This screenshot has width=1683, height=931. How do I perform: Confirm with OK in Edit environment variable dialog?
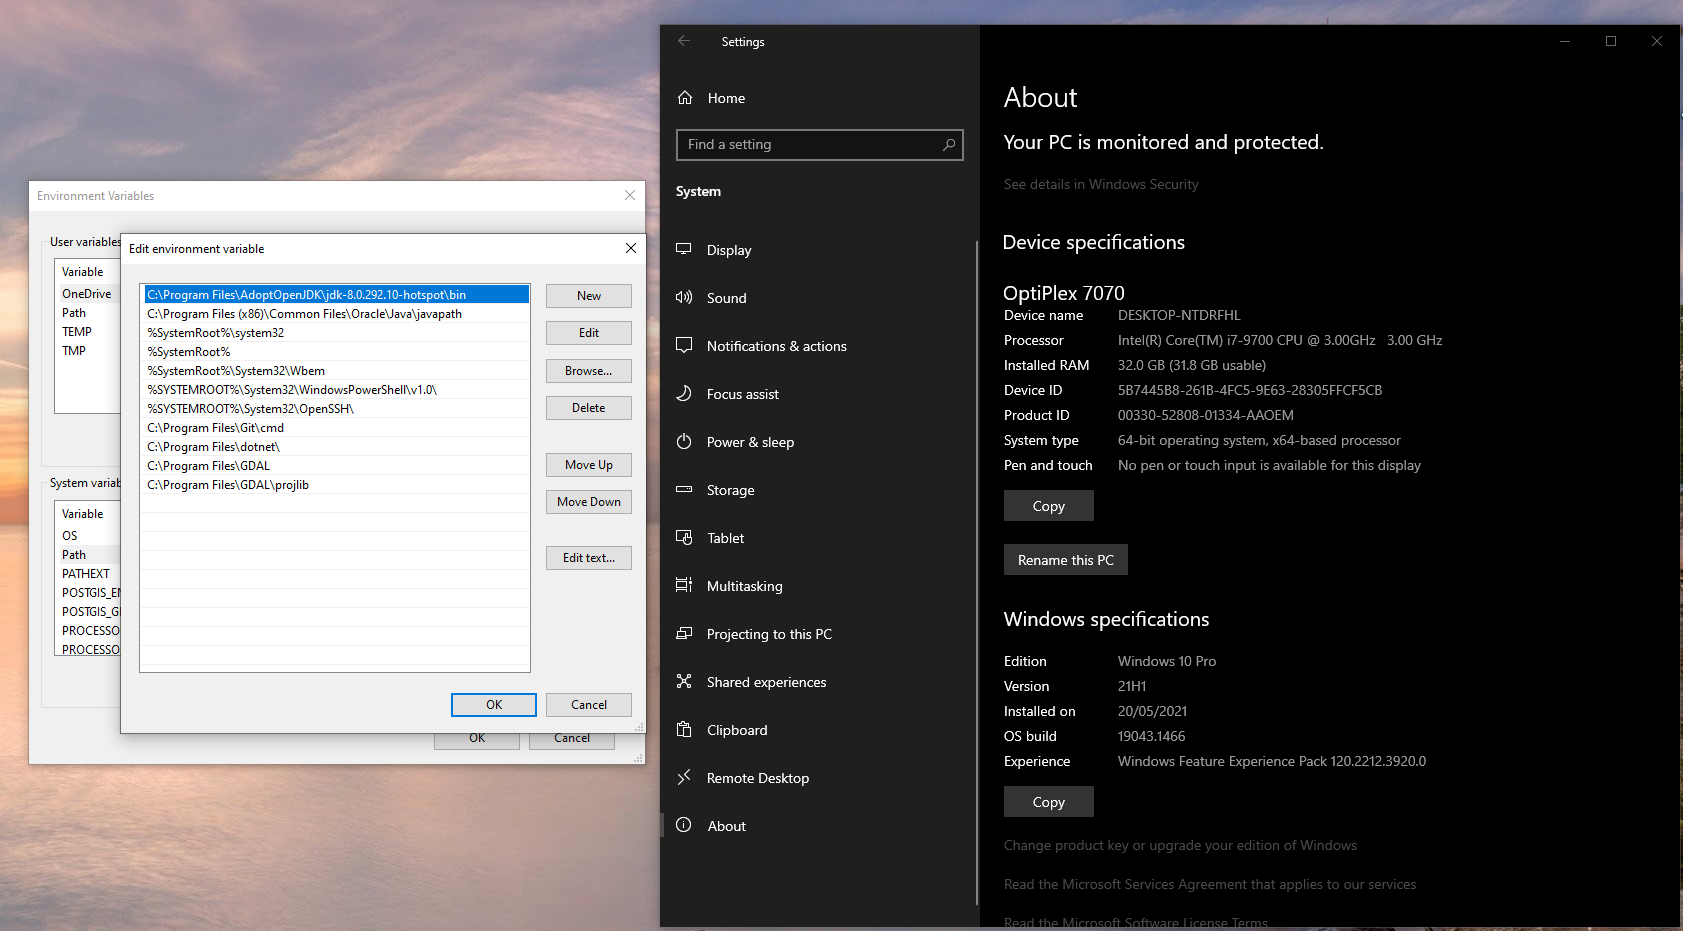point(494,705)
